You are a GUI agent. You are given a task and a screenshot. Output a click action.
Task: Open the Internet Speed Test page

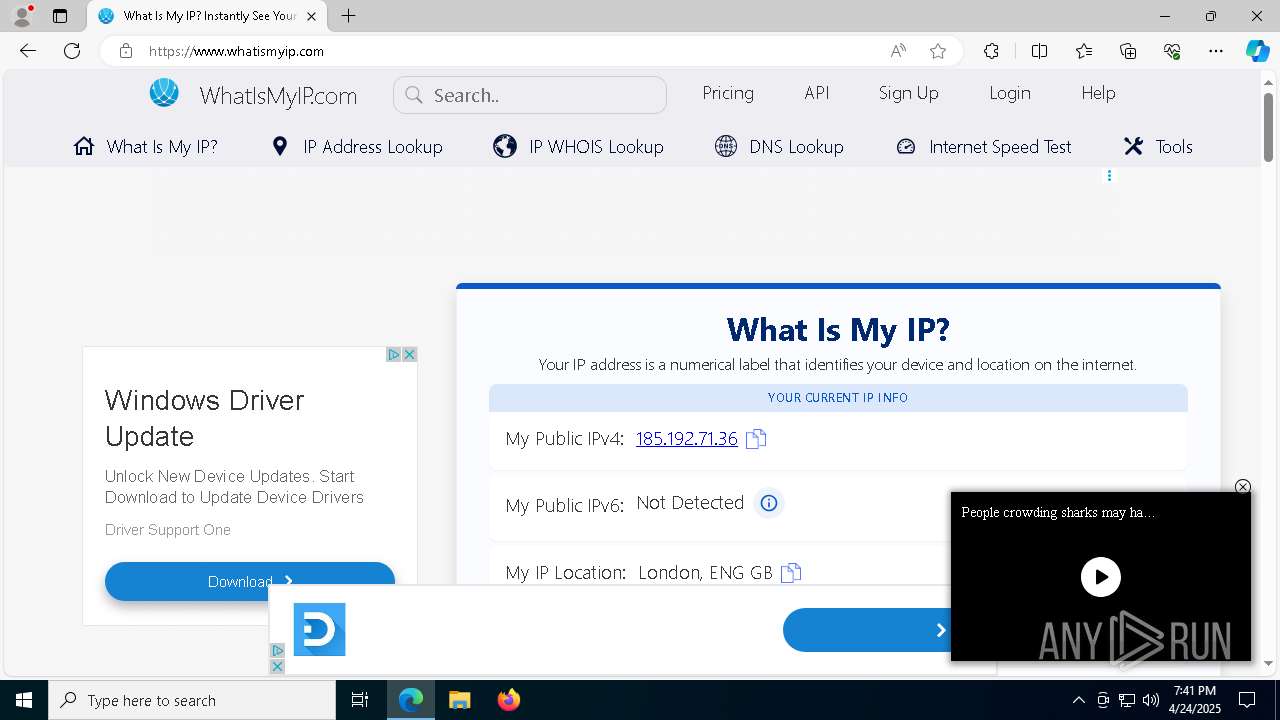(983, 146)
